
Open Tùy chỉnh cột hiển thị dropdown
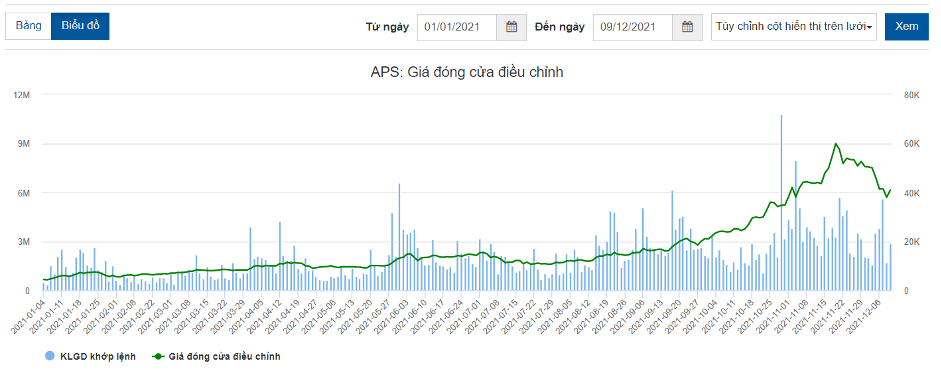795,27
